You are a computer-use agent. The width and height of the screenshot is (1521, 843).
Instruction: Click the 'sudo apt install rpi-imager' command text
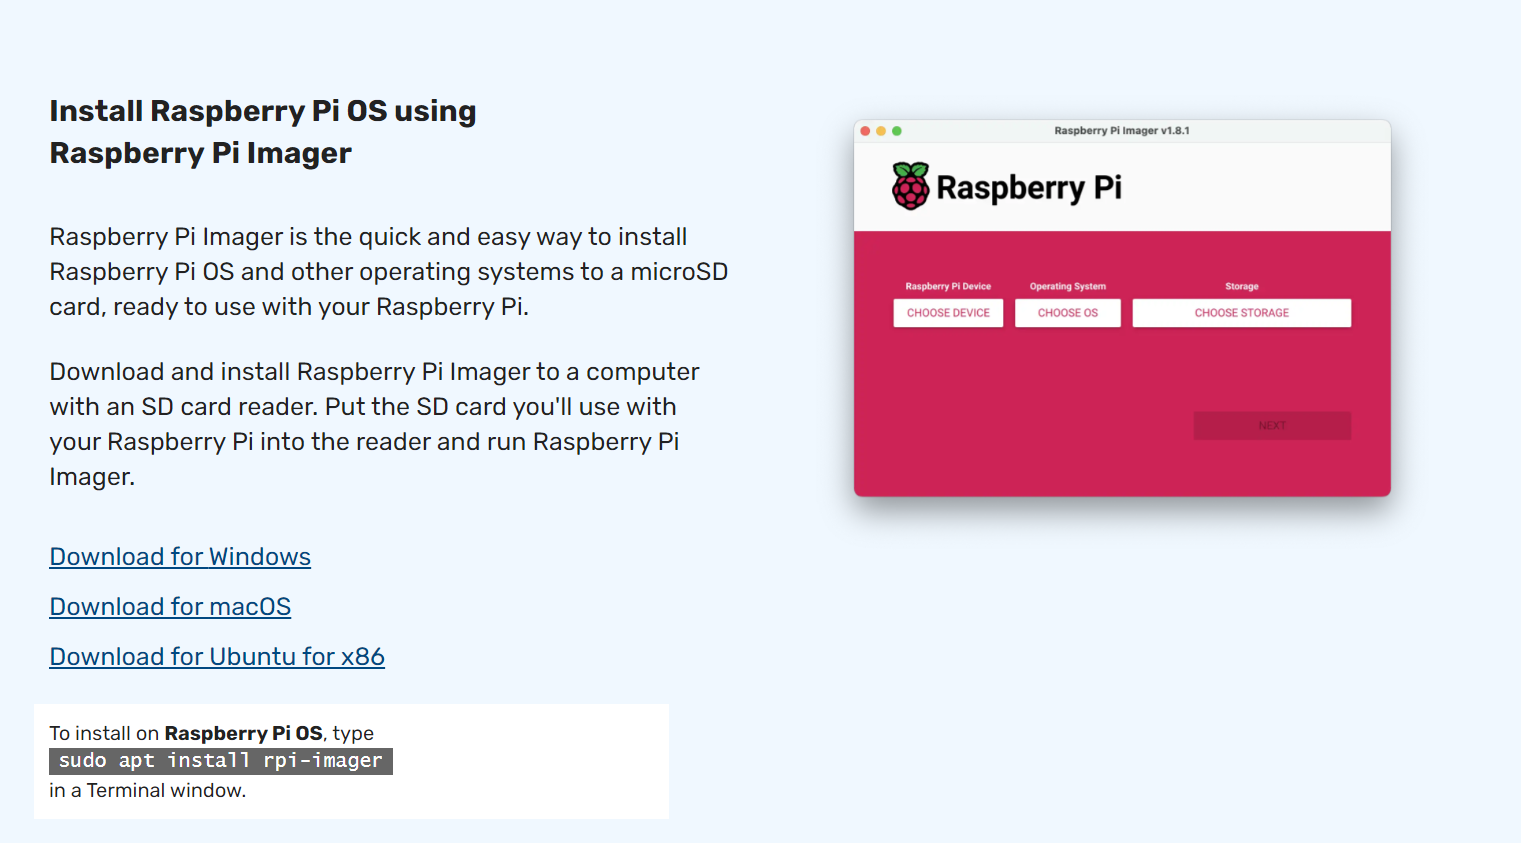tap(221, 761)
